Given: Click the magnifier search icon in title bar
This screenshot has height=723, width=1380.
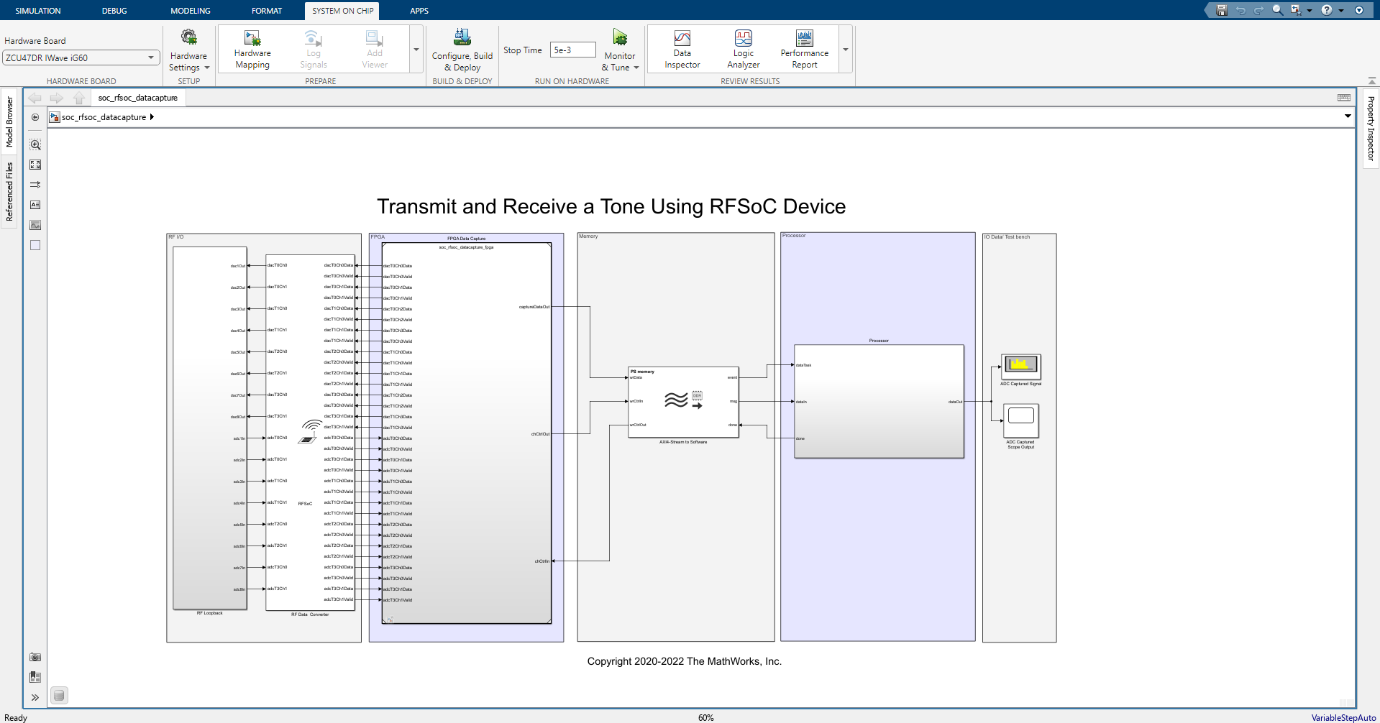Looking at the screenshot, I should coord(1277,10).
